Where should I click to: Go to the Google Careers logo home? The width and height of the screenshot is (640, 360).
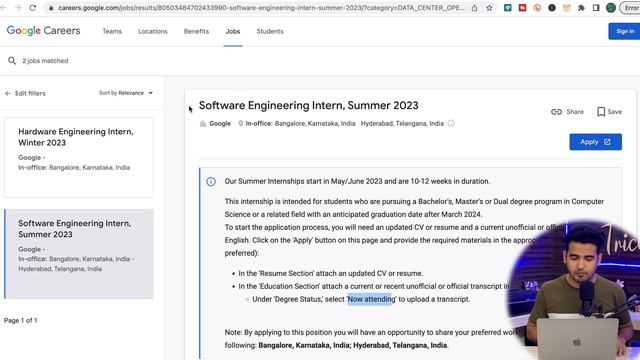(43, 31)
